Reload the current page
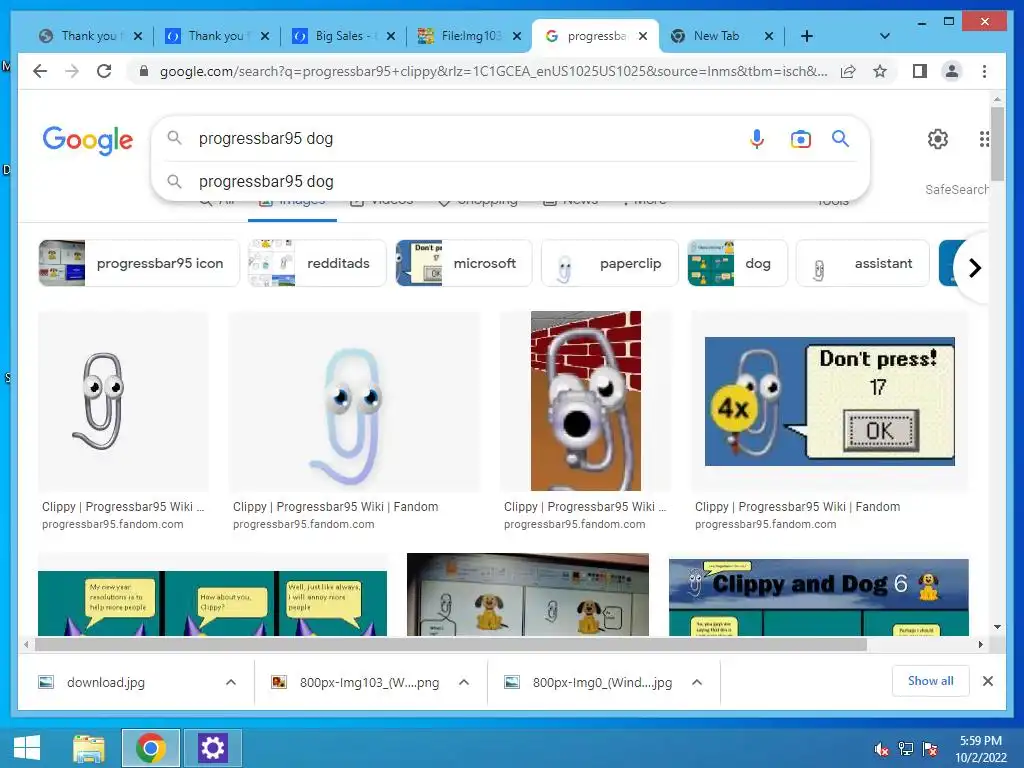Viewport: 1024px width, 768px height. (104, 71)
